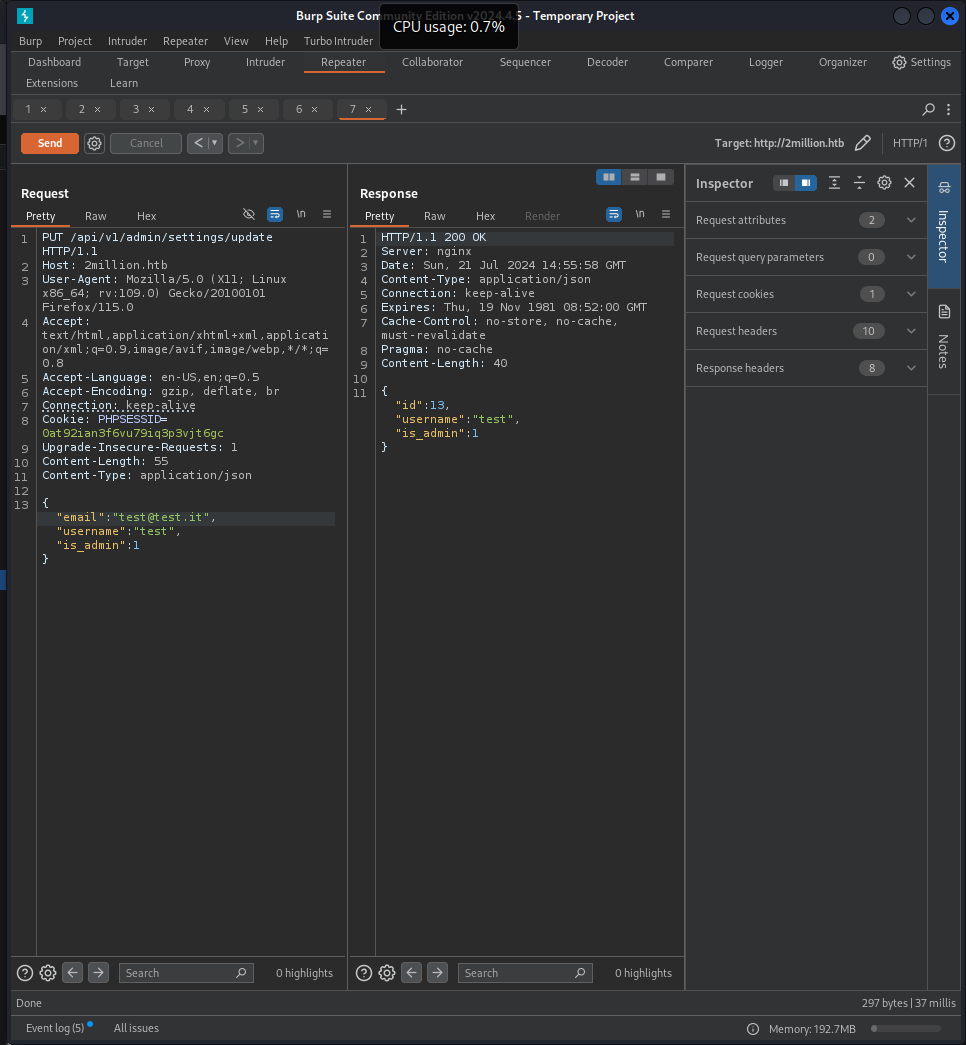Image resolution: width=966 pixels, height=1045 pixels.
Task: Open Settings with gear icon
Action: [921, 62]
